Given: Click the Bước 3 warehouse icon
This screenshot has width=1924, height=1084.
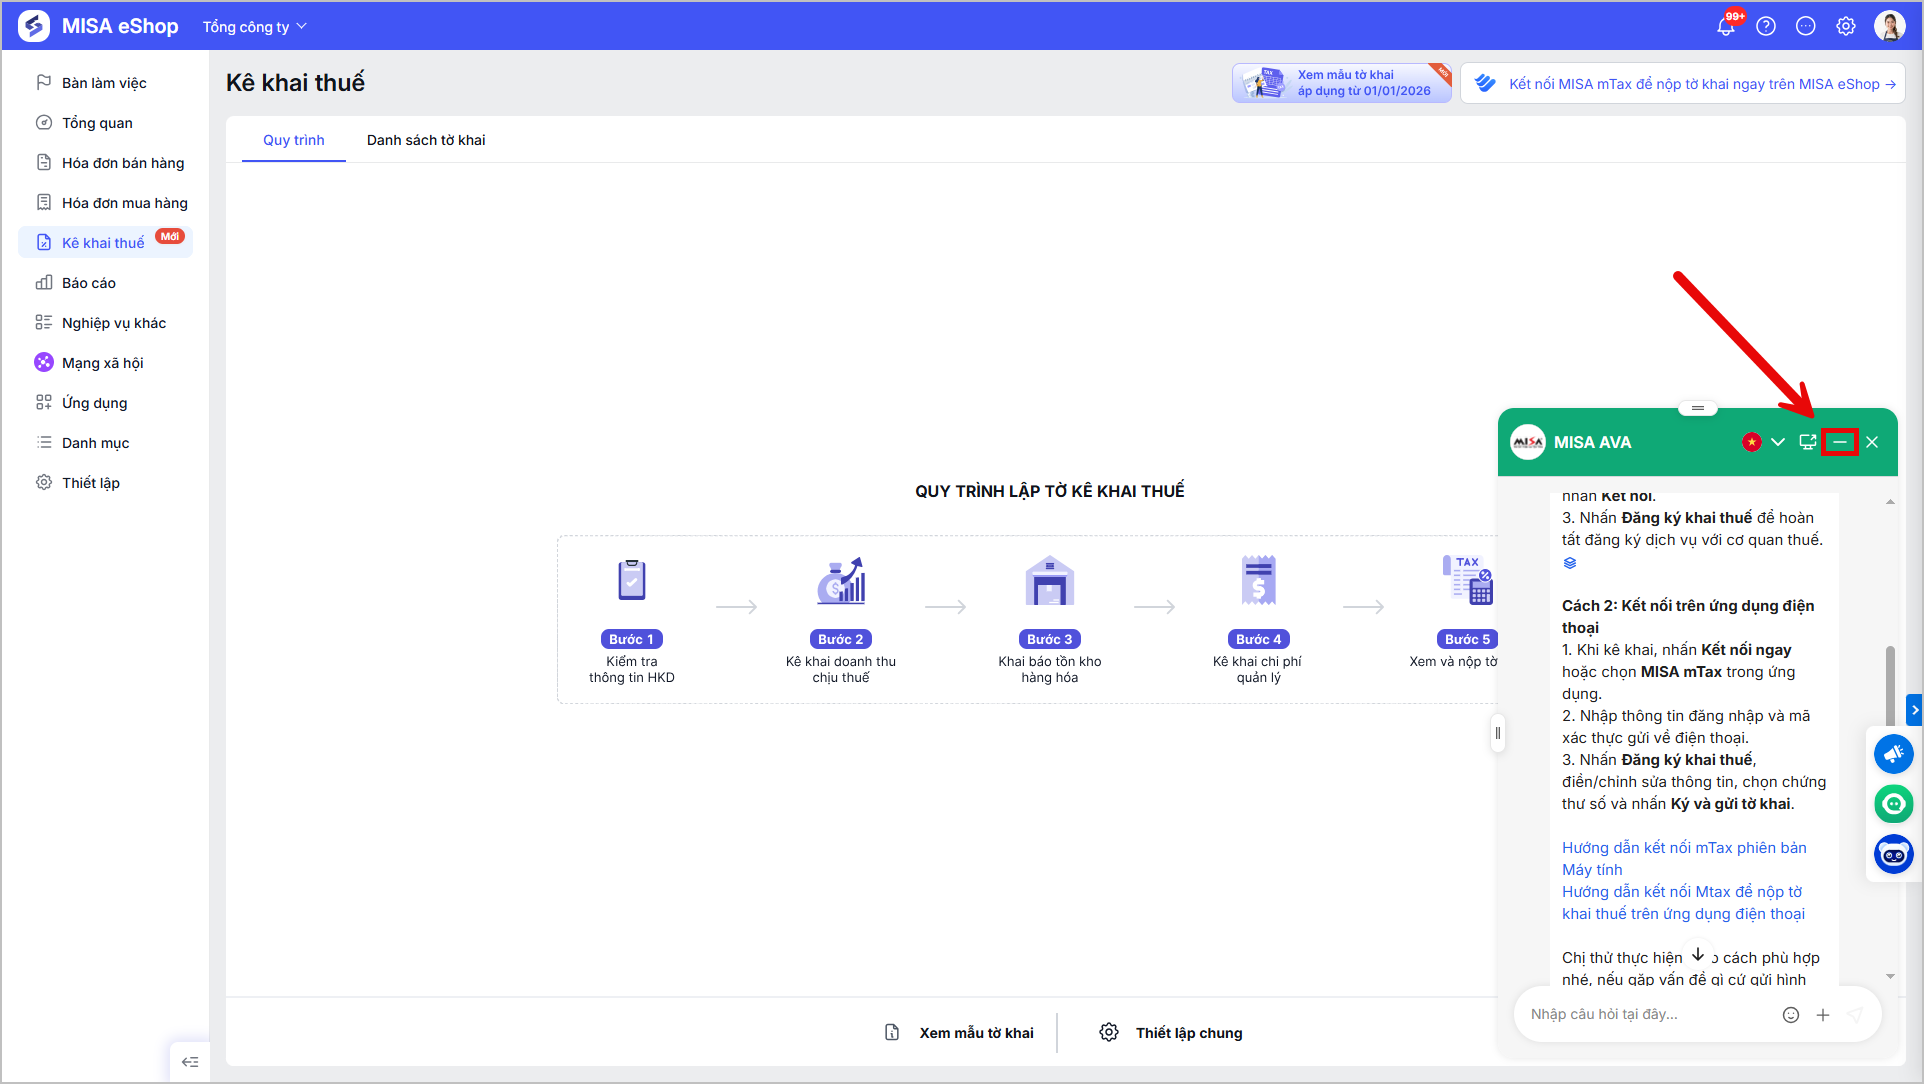Looking at the screenshot, I should (1050, 581).
